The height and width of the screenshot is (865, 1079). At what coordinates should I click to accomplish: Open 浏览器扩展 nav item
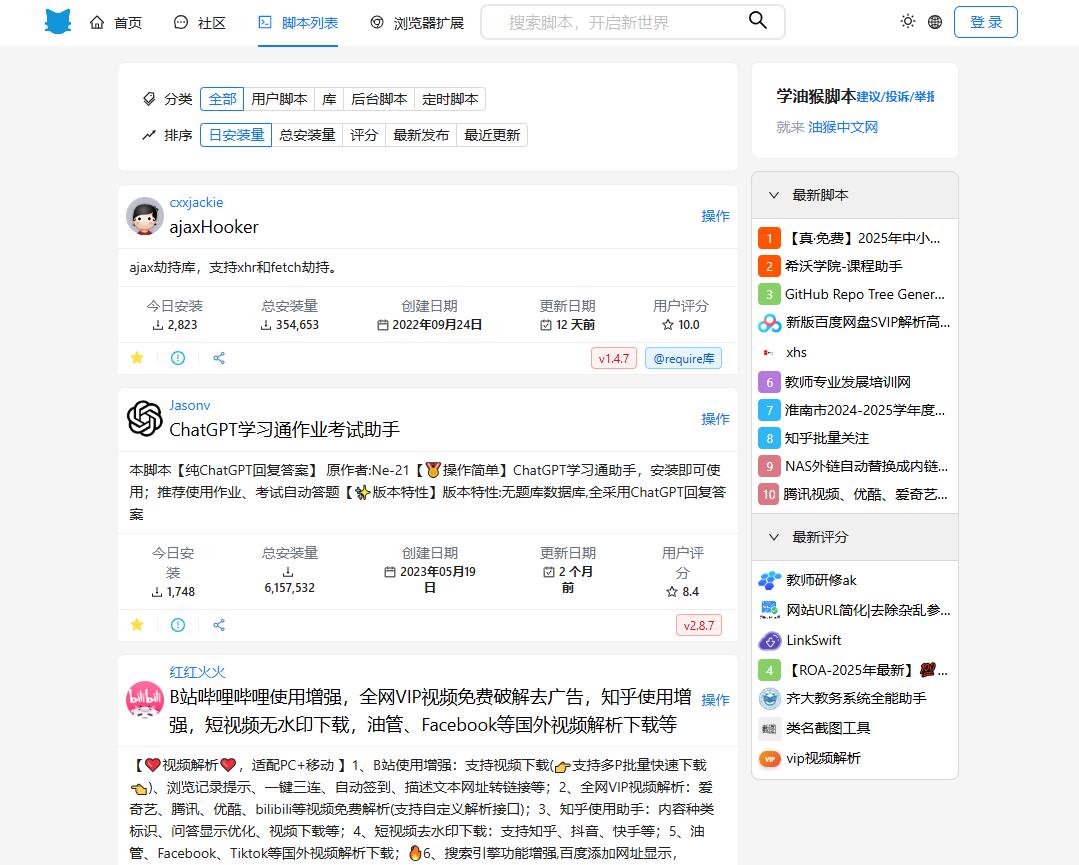417,23
